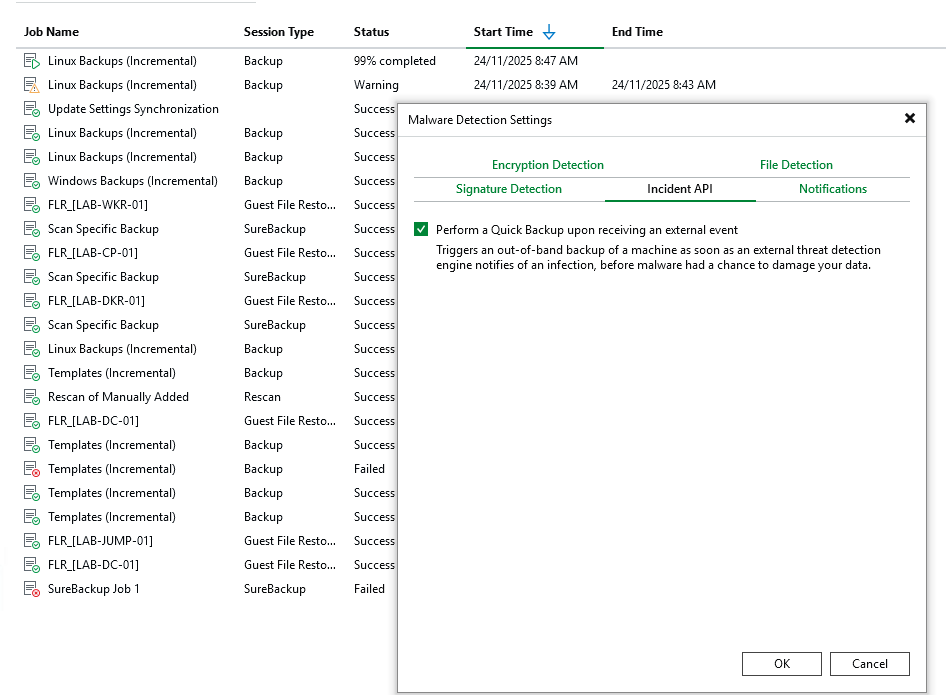Sort the list by the Job Name column

52,32
